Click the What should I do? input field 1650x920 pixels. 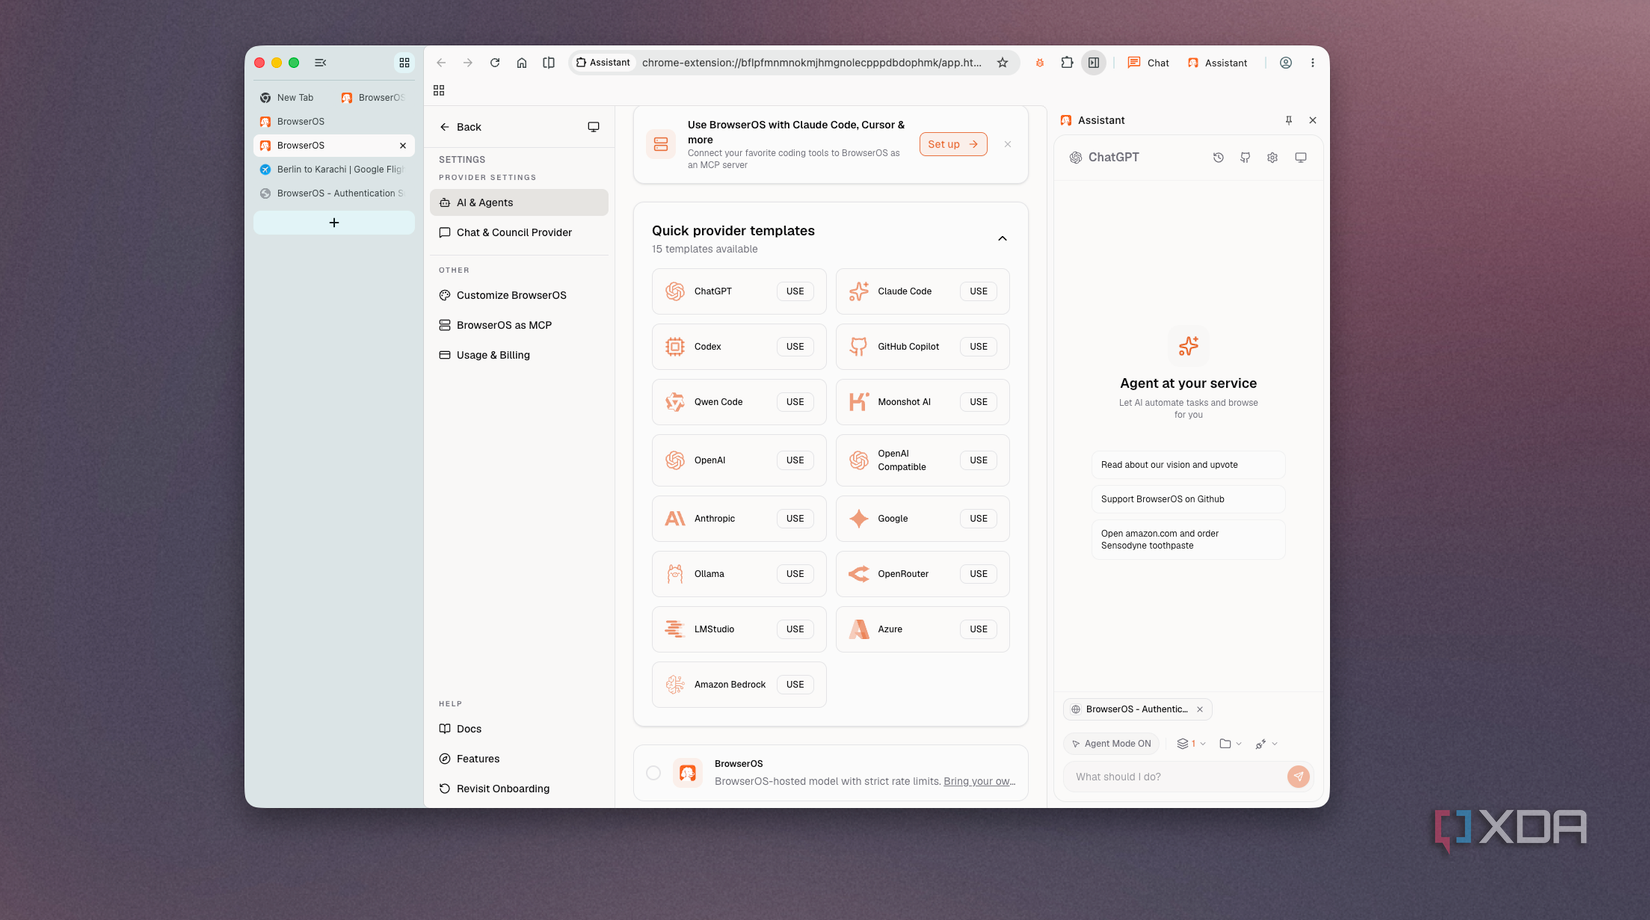point(1177,777)
